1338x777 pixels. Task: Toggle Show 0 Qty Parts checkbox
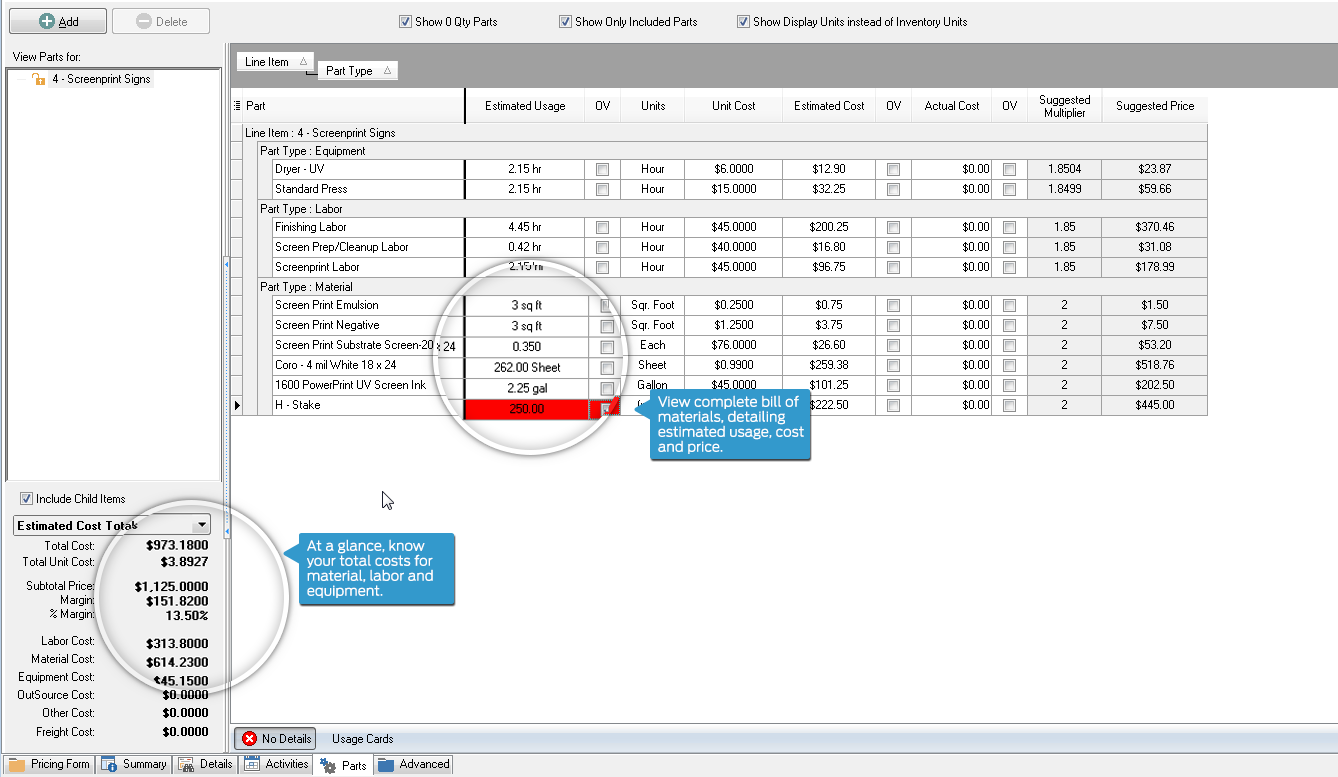click(x=405, y=22)
